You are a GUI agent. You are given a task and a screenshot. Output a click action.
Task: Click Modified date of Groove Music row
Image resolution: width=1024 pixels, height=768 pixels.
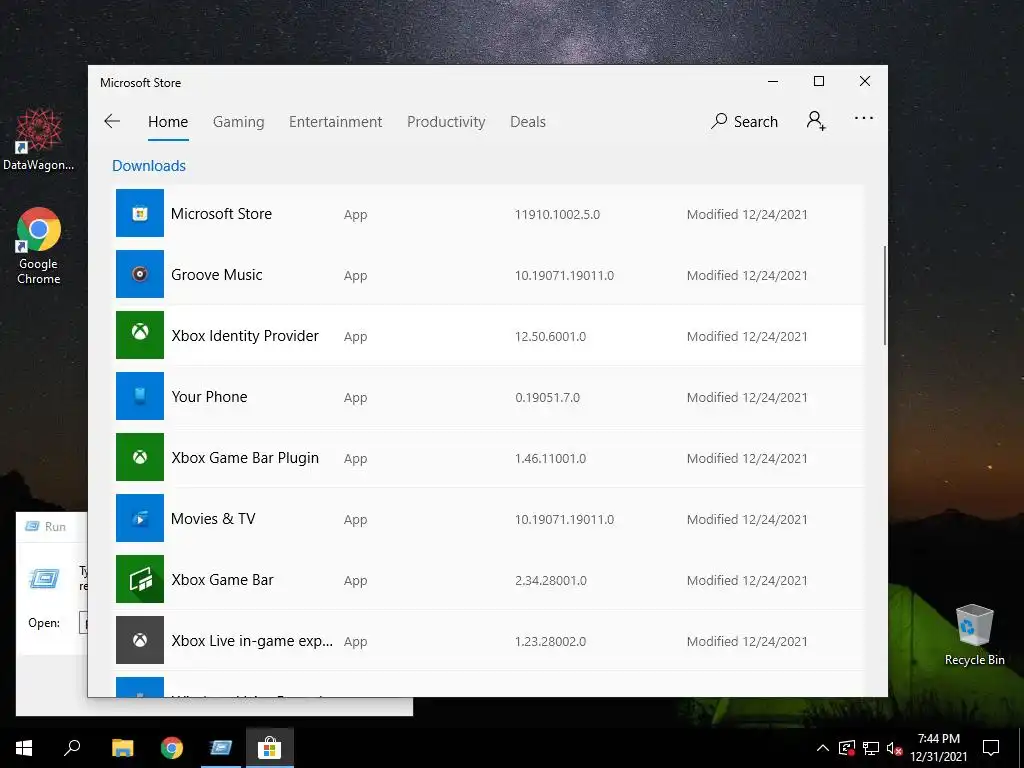click(x=747, y=276)
